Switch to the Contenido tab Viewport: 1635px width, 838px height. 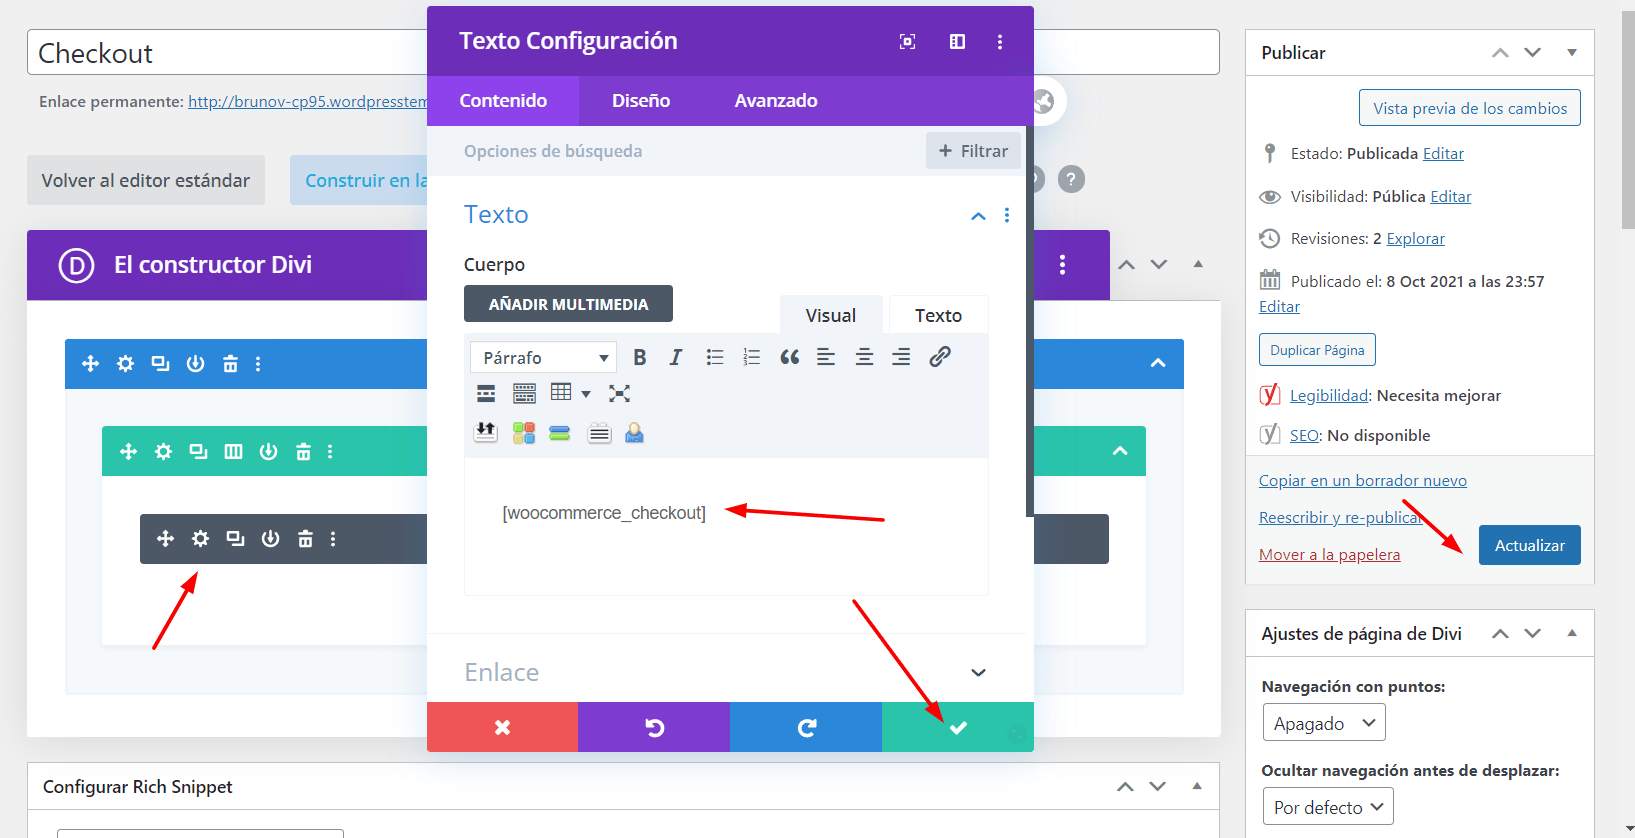coord(503,101)
